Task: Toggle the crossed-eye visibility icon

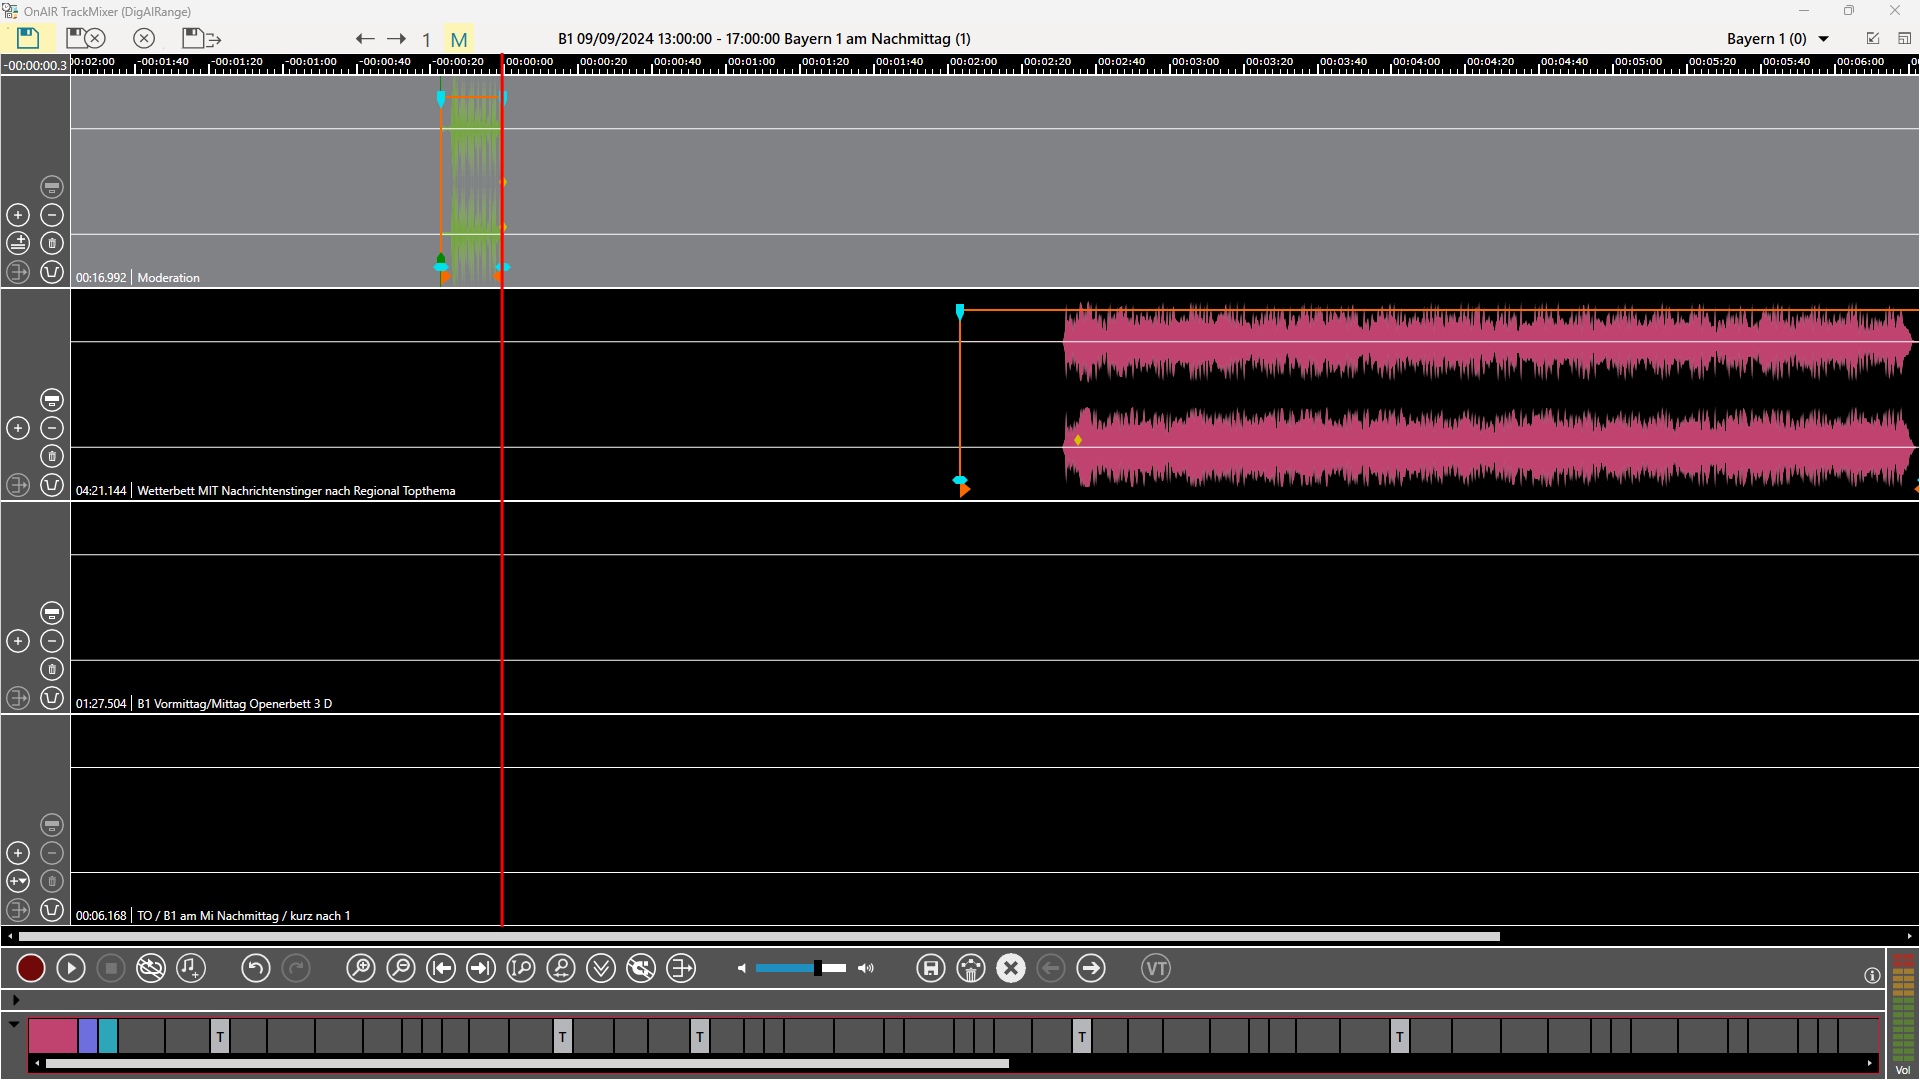Action: 151,968
